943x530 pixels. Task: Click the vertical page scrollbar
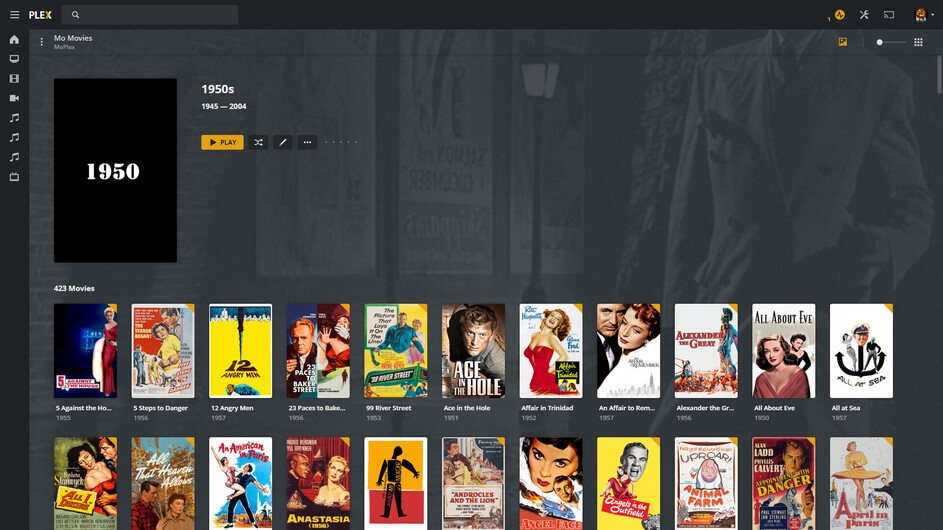click(x=939, y=75)
